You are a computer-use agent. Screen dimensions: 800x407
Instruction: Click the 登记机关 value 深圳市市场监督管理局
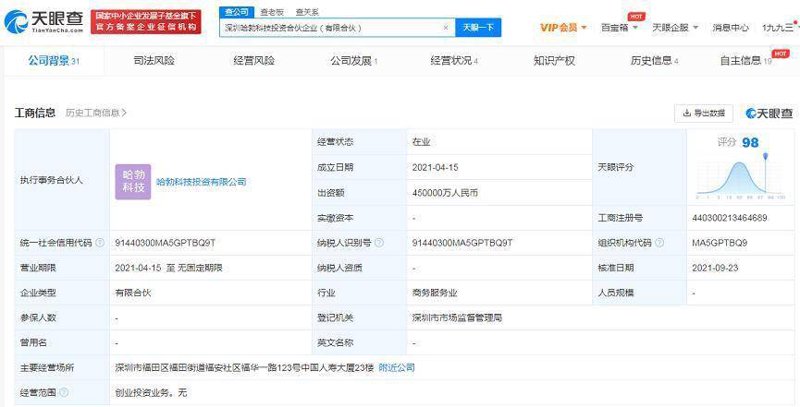pyautogui.click(x=457, y=318)
